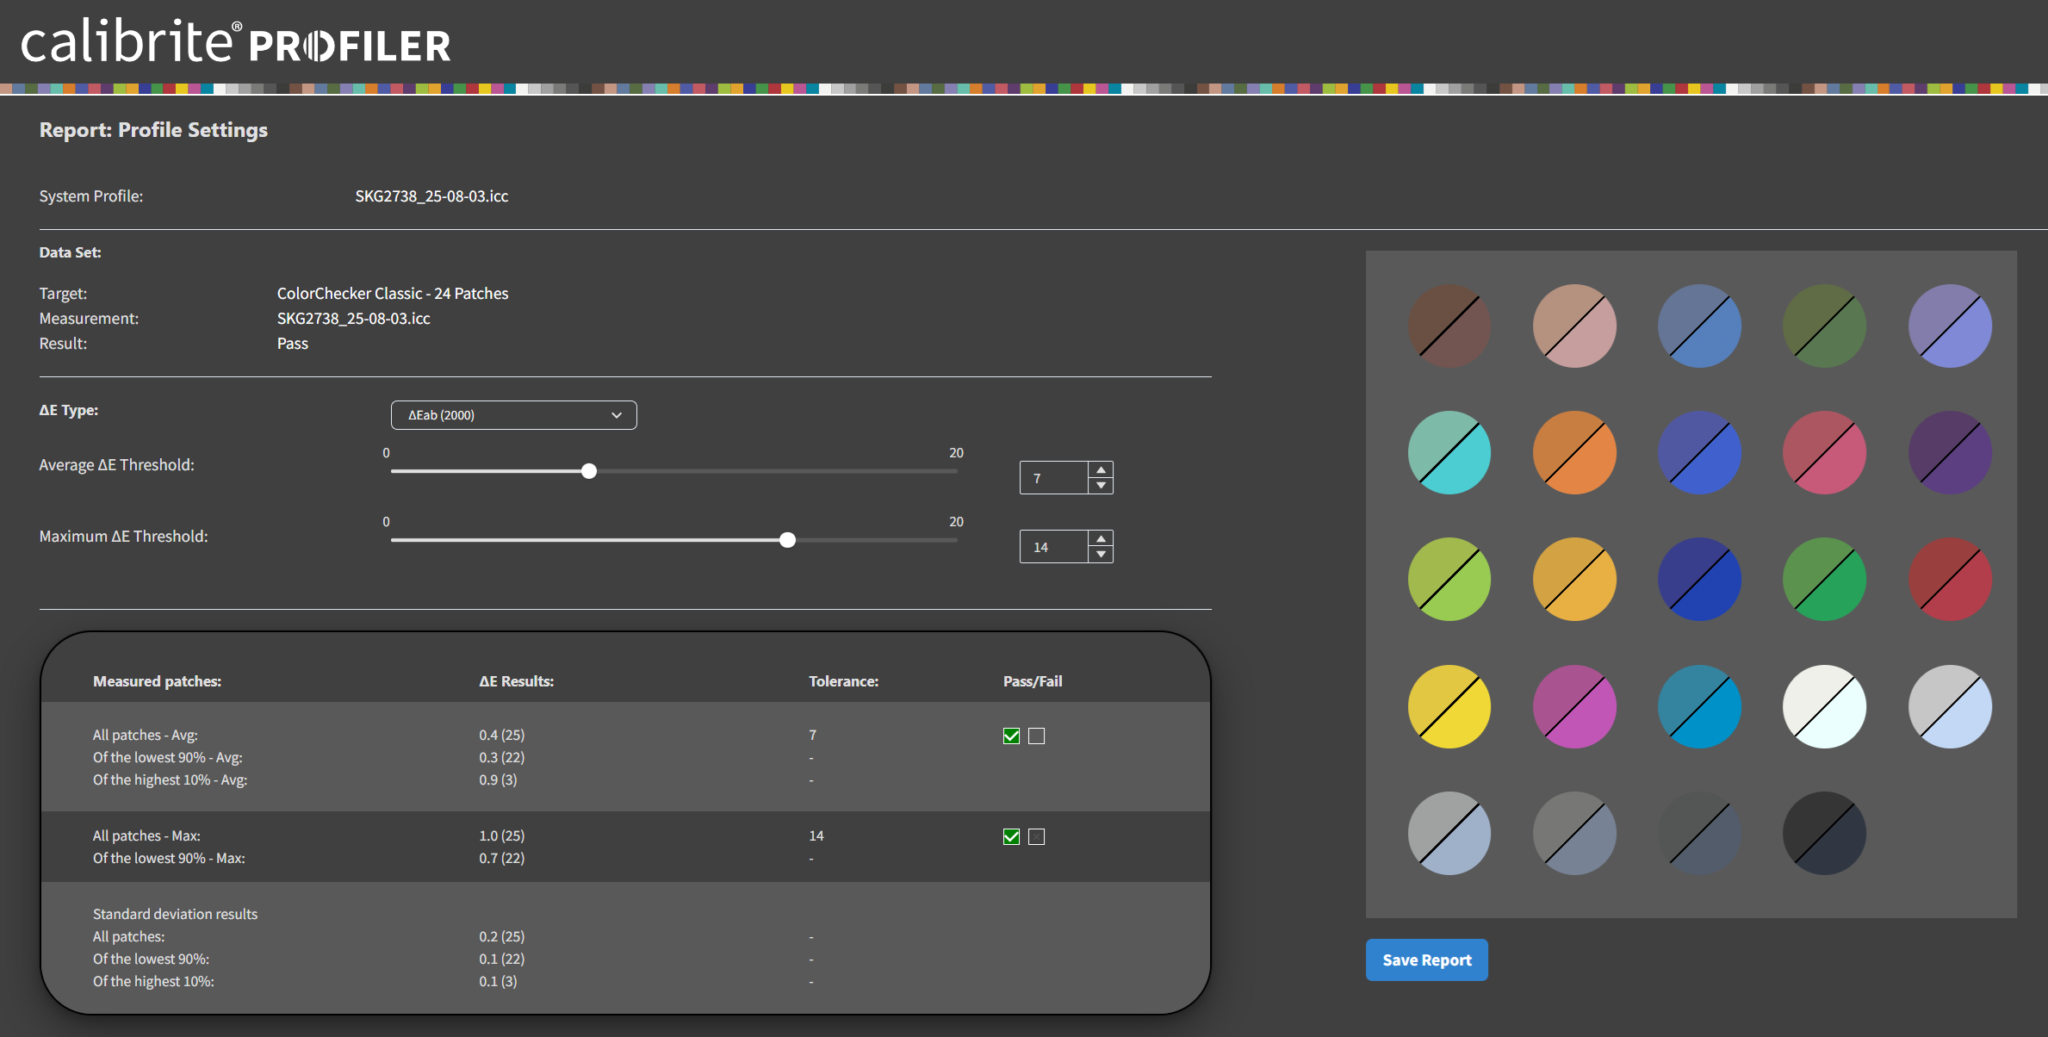Screen dimensions: 2048x1037
Task: Toggle the empty Fail checkbox for Max row
Action: click(1037, 837)
